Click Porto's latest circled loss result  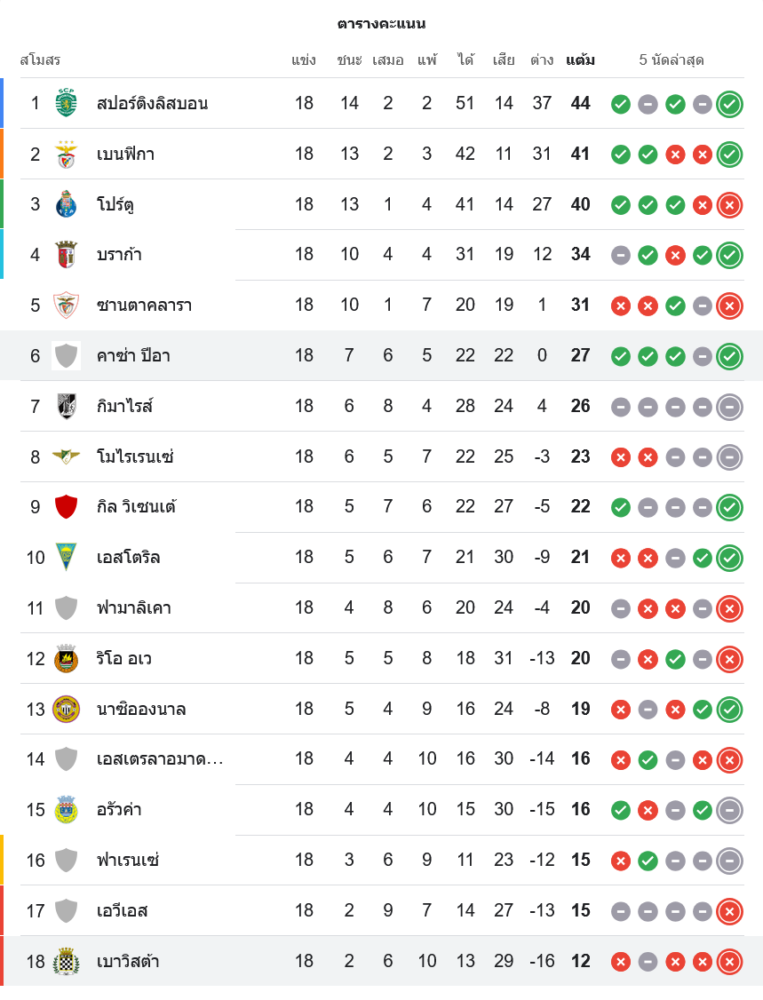point(730,204)
